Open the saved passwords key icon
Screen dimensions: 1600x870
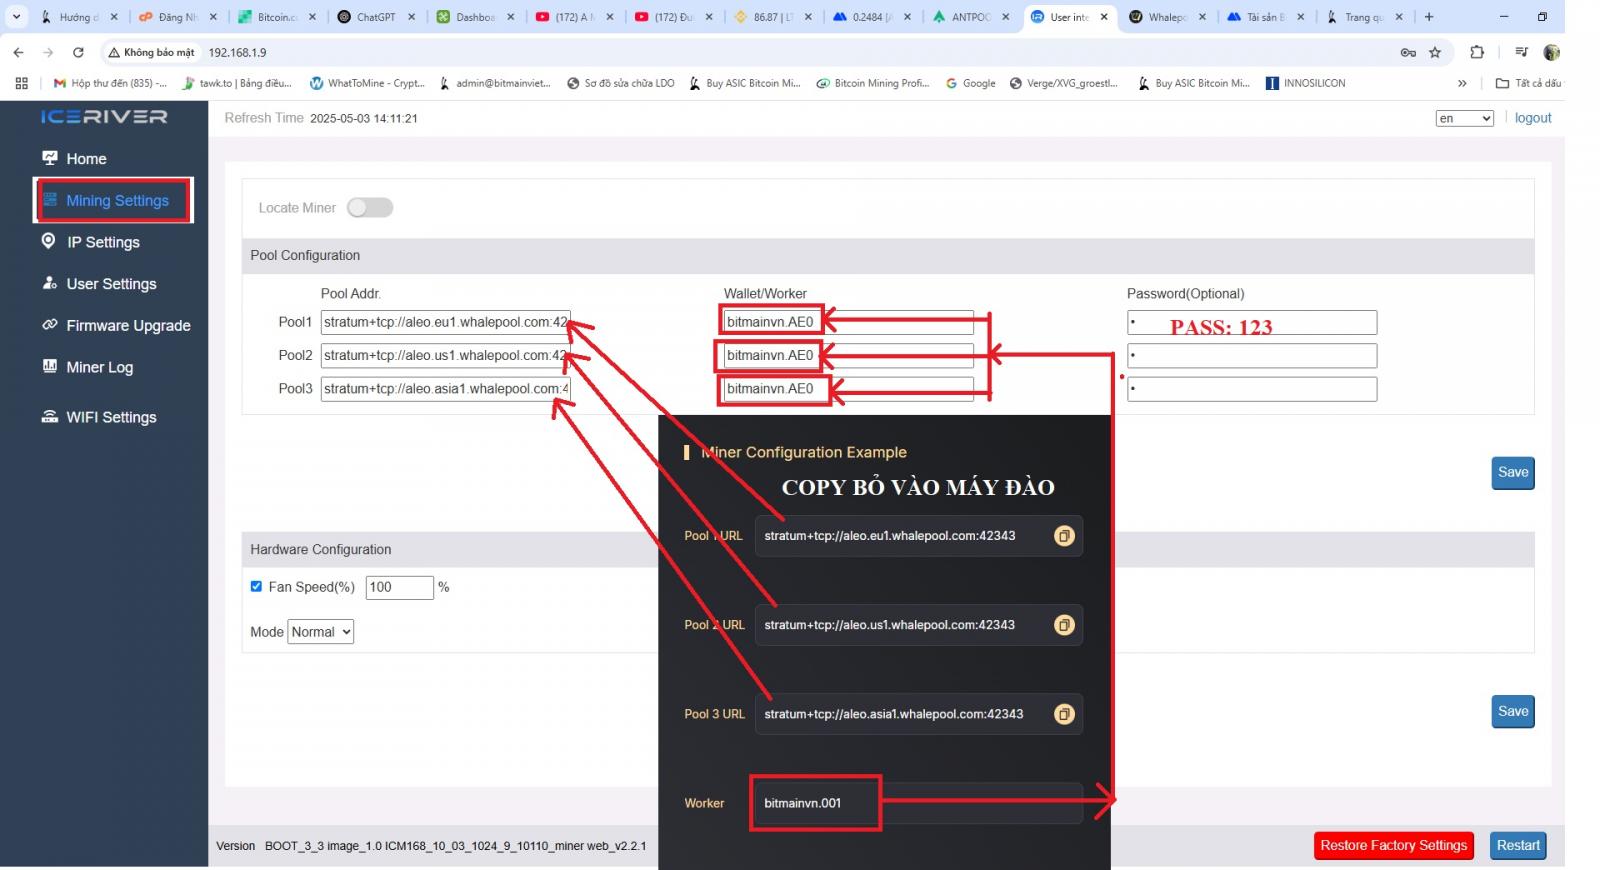1408,52
